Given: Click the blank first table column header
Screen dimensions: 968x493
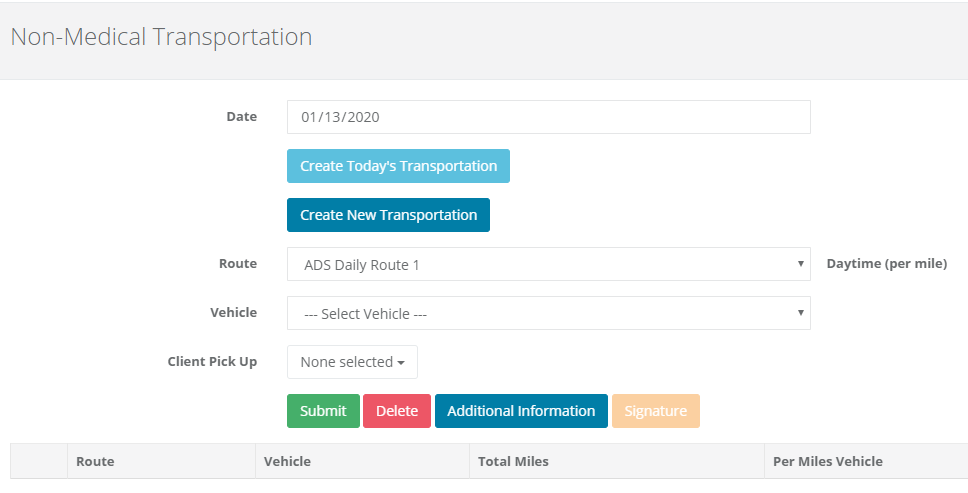Looking at the screenshot, I should point(39,461).
